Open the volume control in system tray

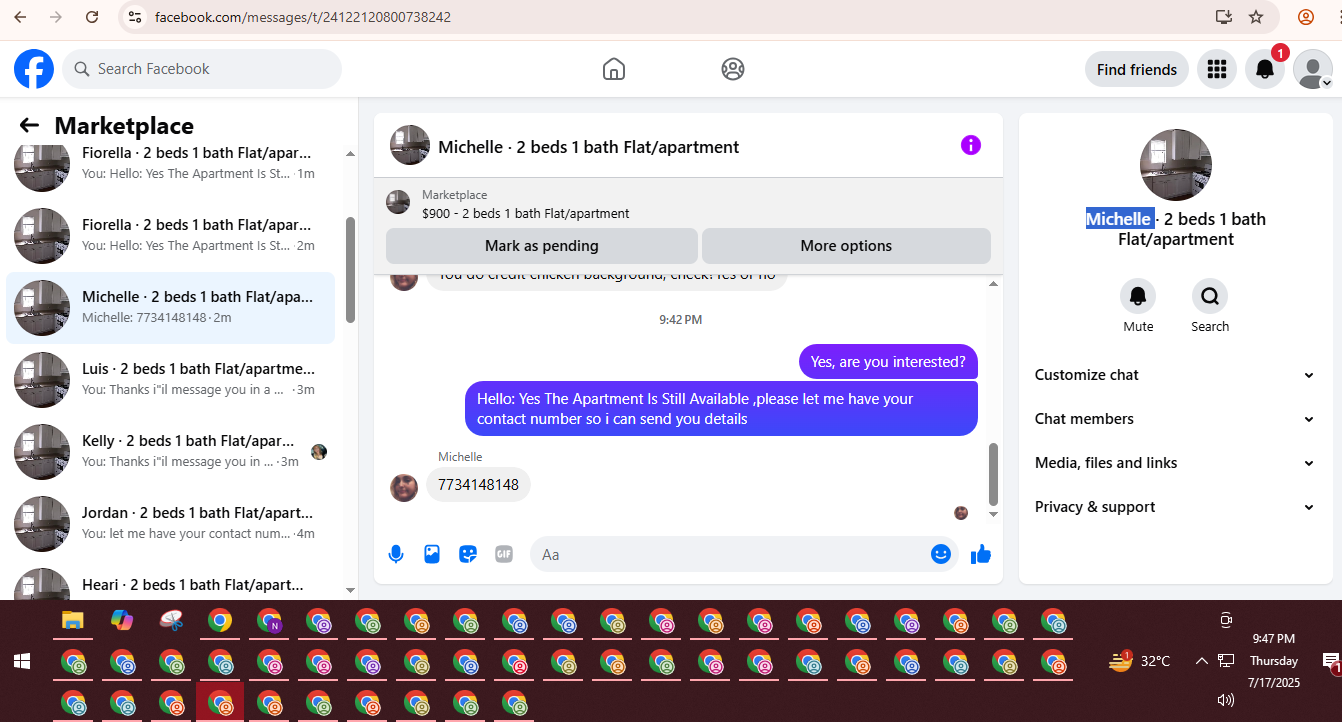[1226, 700]
